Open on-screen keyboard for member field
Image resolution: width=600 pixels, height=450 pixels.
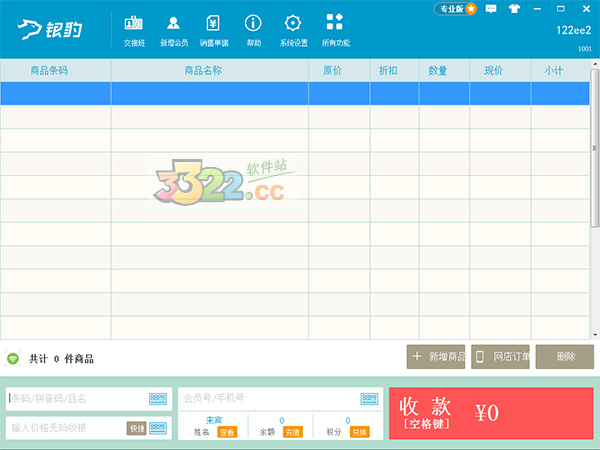(x=369, y=399)
